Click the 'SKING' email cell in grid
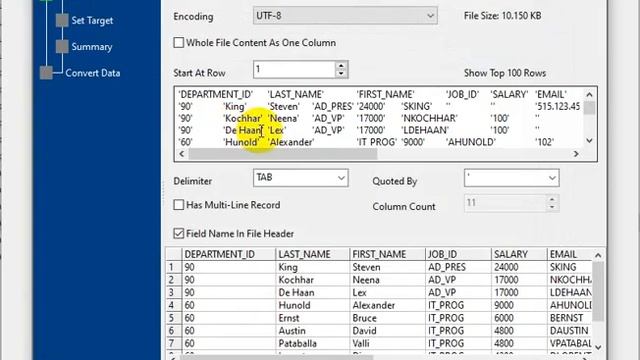The height and width of the screenshot is (360, 640). (569, 267)
